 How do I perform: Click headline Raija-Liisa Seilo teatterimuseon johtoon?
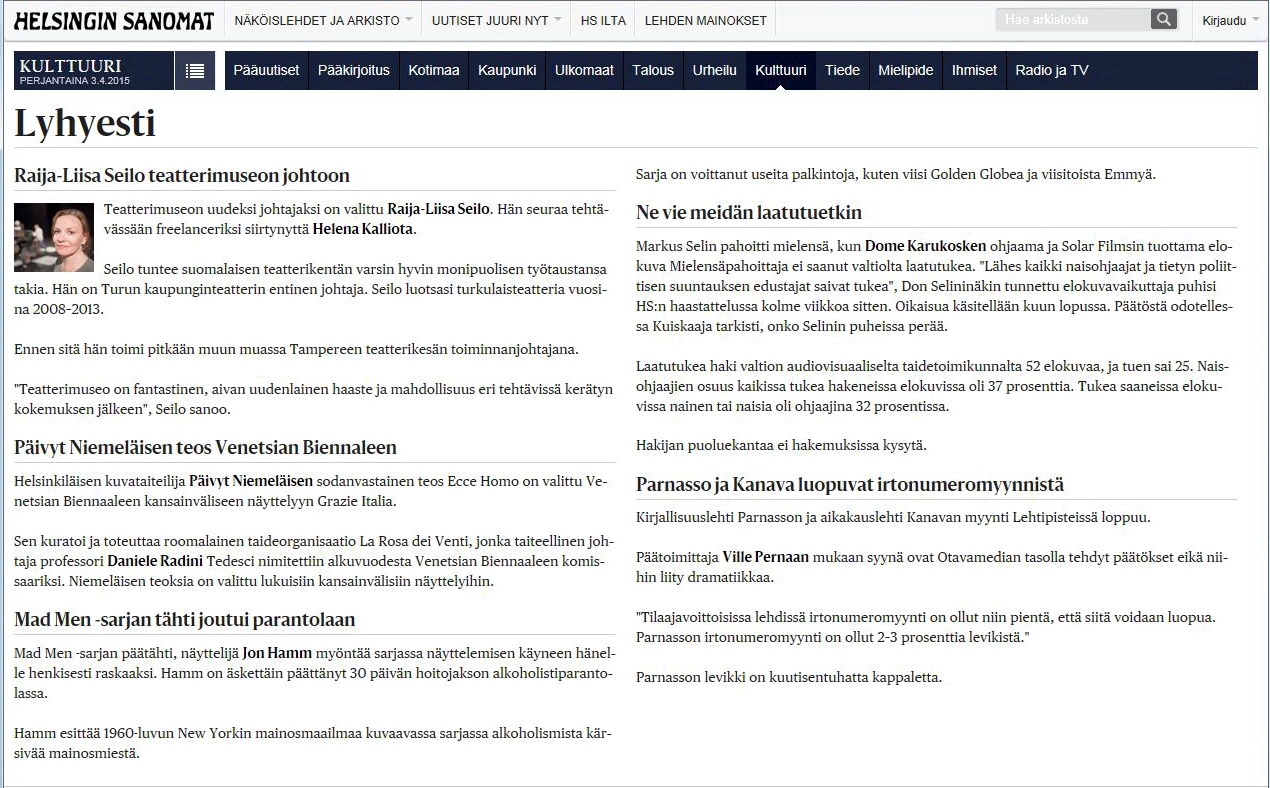click(x=182, y=176)
